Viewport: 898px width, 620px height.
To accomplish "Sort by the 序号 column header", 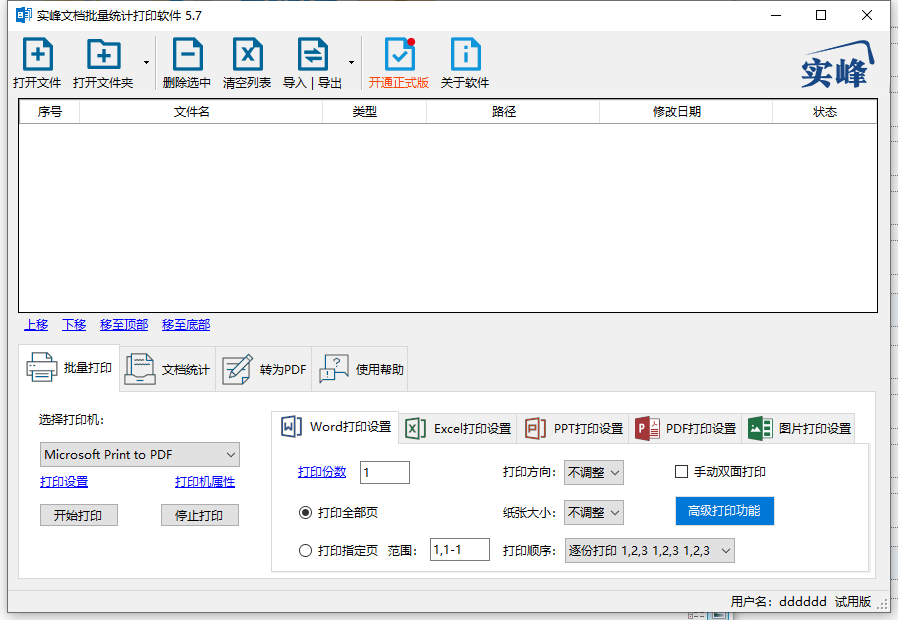I will [x=49, y=112].
